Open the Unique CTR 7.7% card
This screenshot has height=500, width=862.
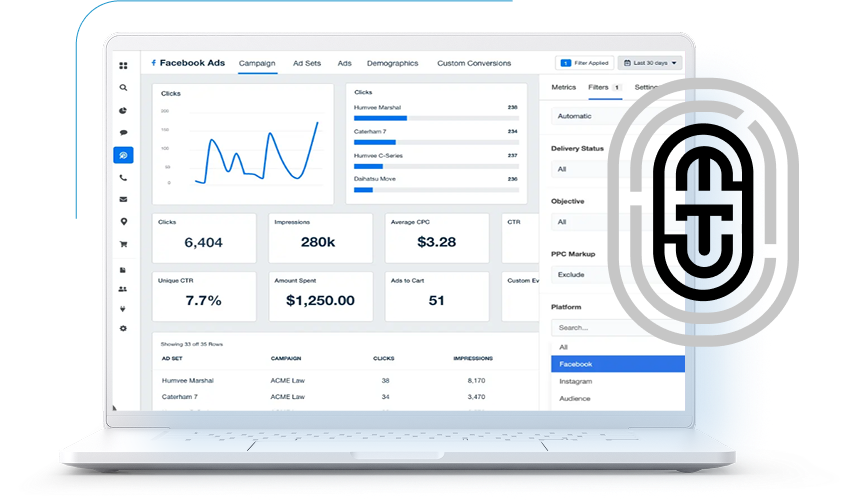click(x=204, y=296)
